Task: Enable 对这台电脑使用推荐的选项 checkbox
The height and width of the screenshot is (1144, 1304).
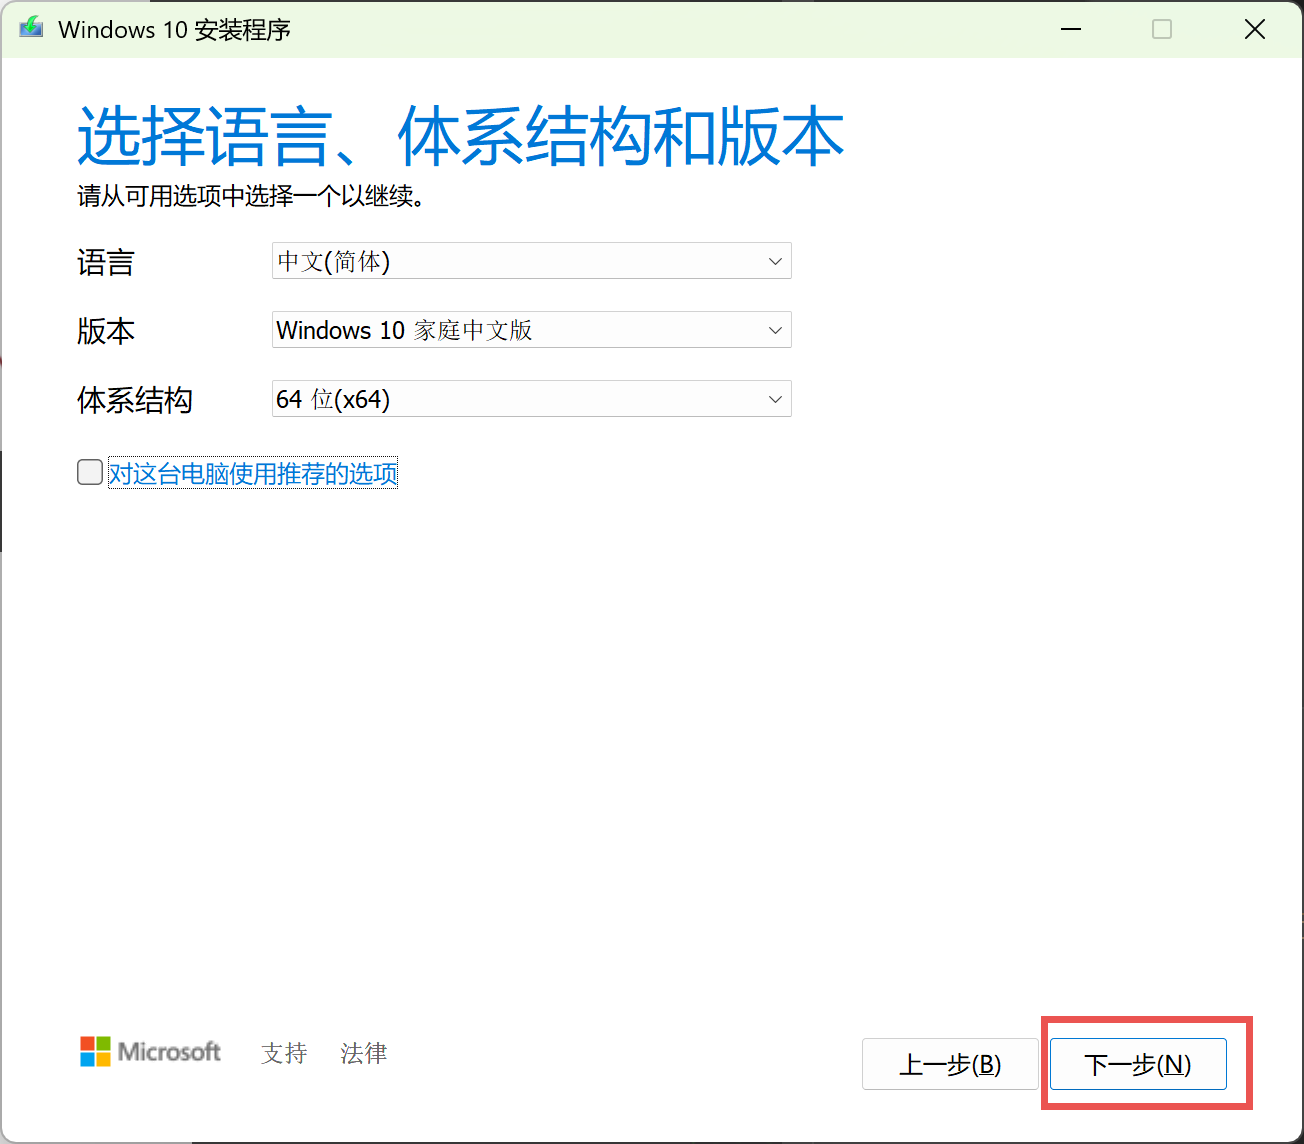Action: click(90, 472)
